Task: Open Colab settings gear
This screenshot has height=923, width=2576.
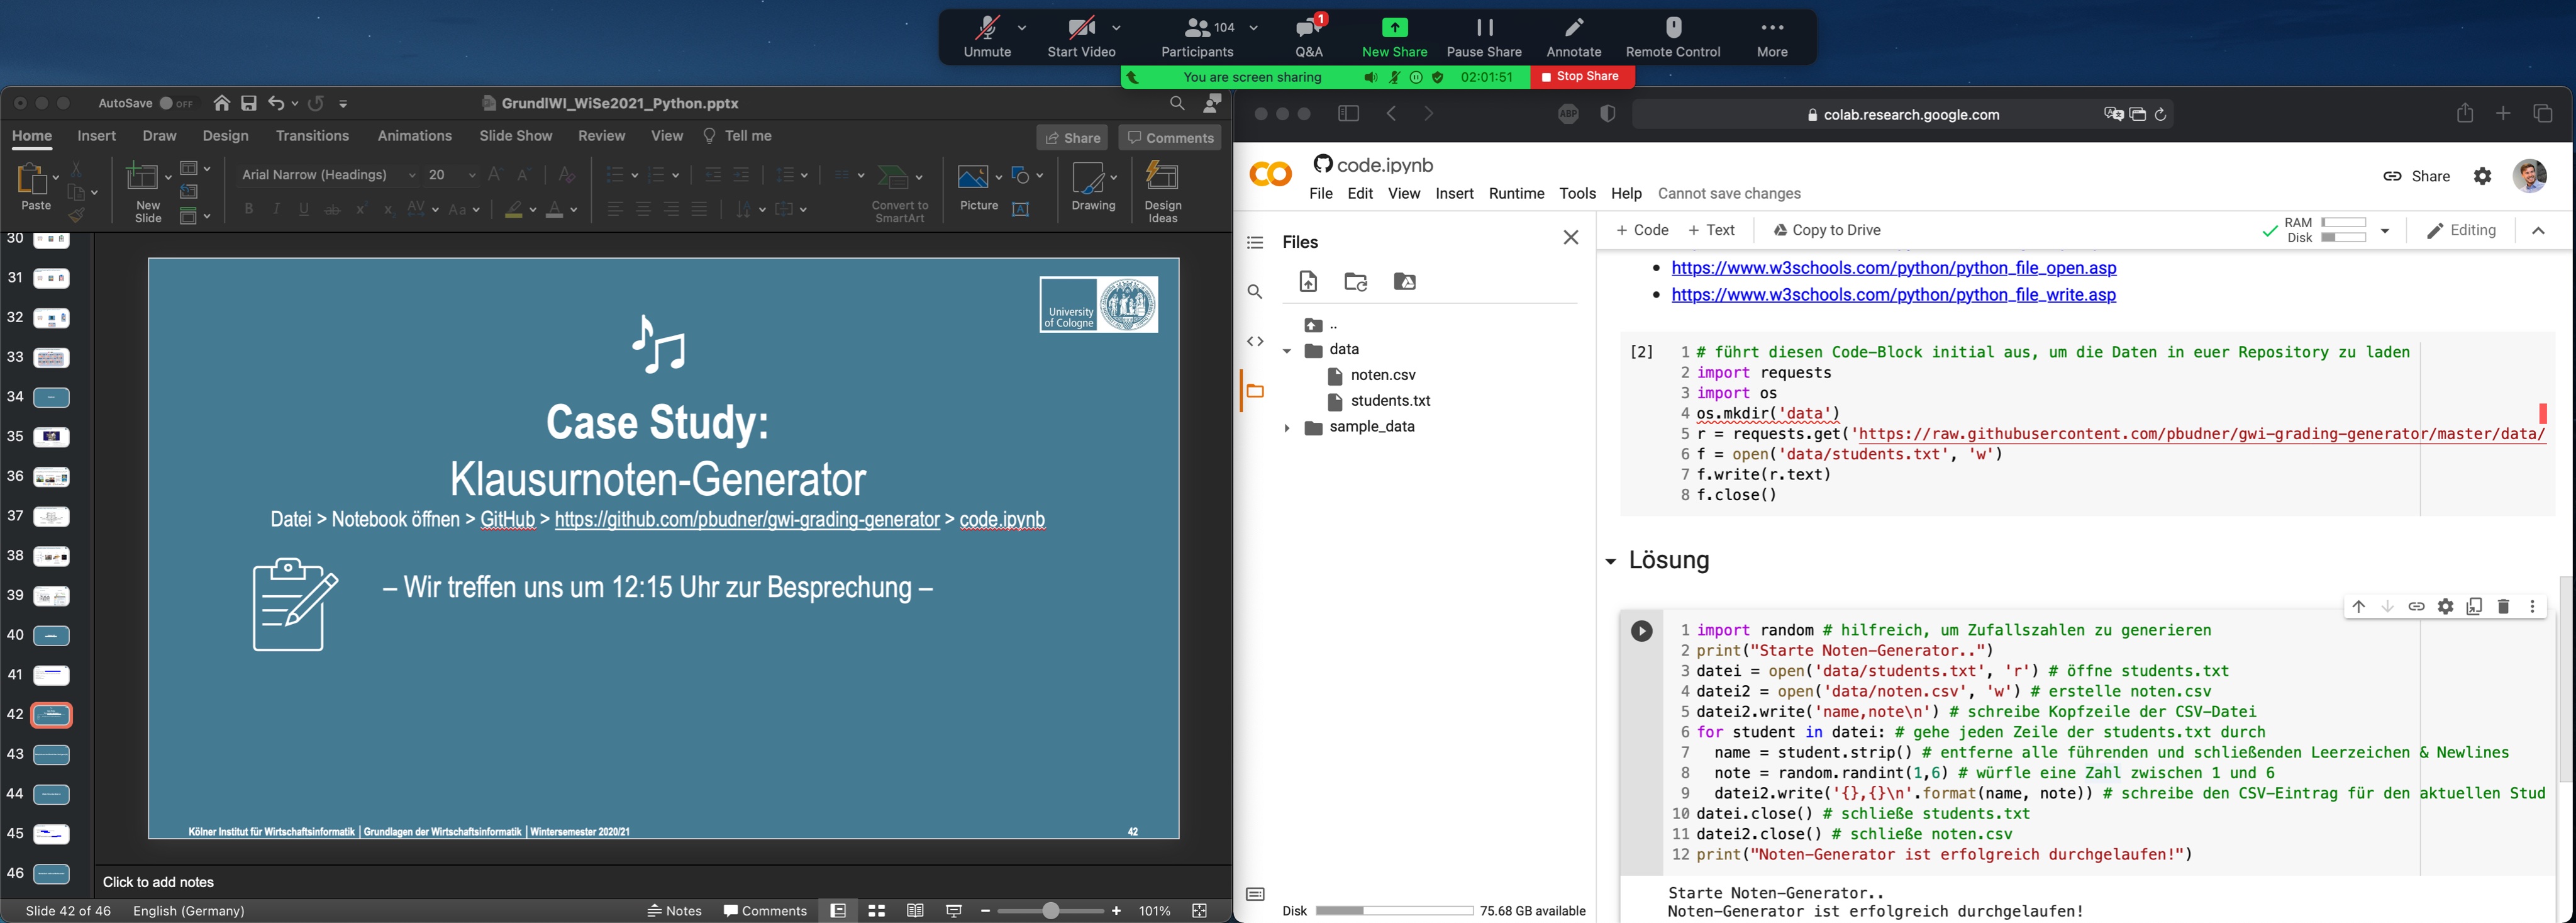Action: pos(2482,176)
